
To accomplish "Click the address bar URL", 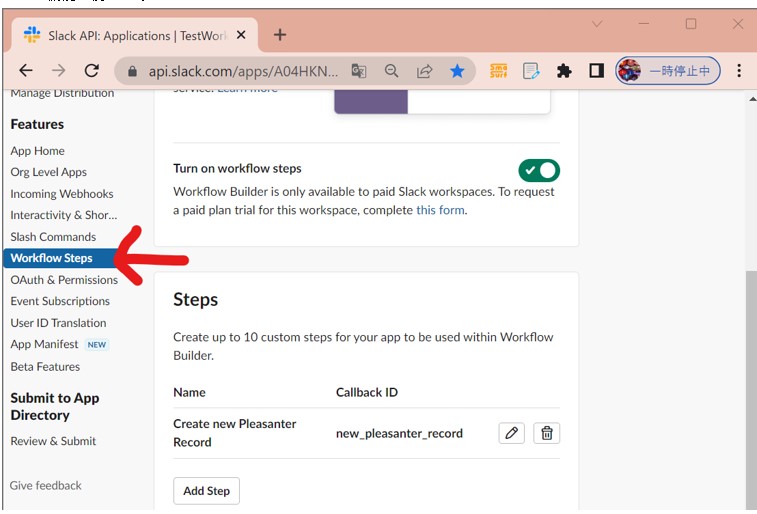I will point(243,71).
